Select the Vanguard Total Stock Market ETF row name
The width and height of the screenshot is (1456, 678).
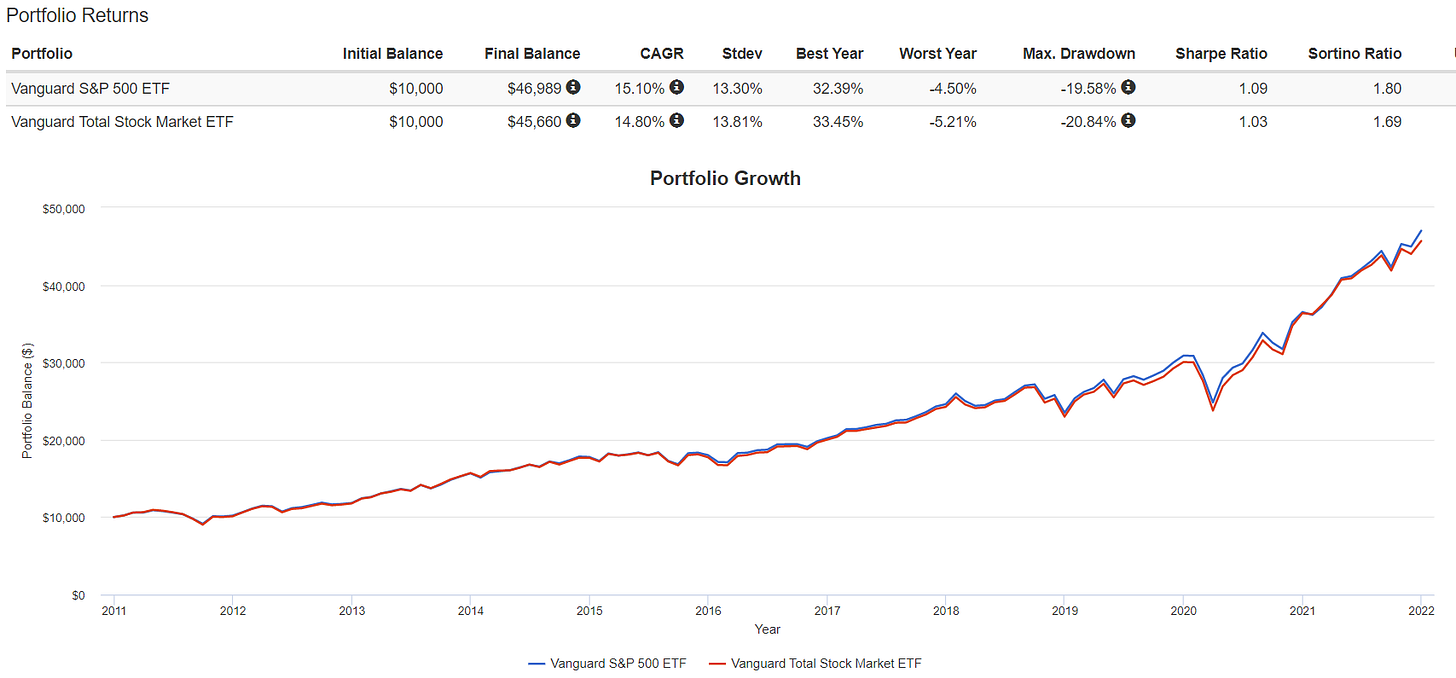pyautogui.click(x=123, y=121)
